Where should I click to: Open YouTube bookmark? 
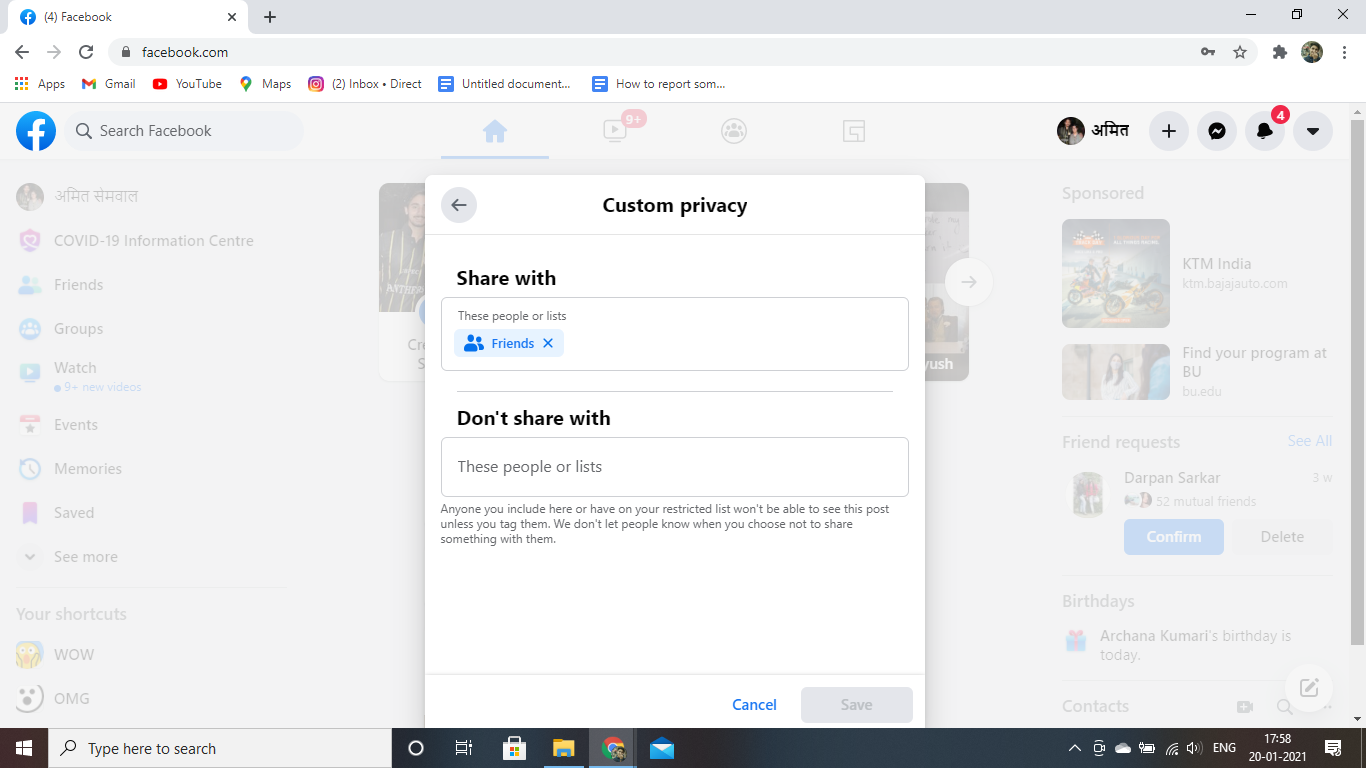[x=187, y=84]
